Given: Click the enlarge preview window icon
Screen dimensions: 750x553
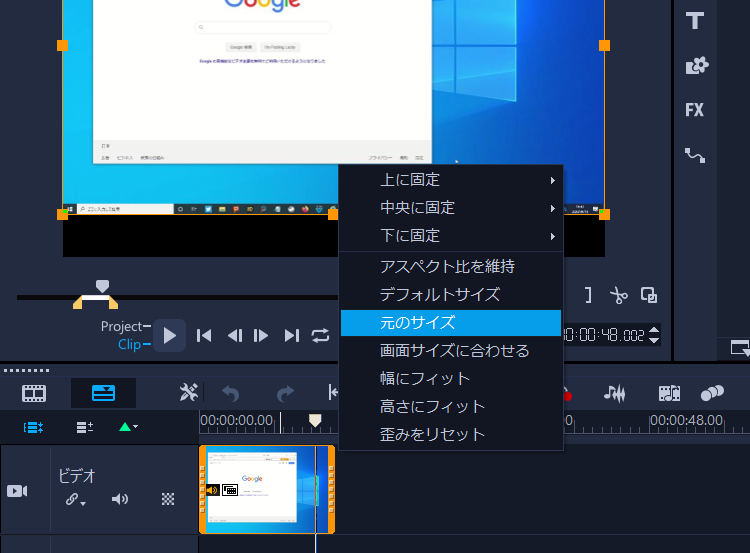Looking at the screenshot, I should coord(649,295).
